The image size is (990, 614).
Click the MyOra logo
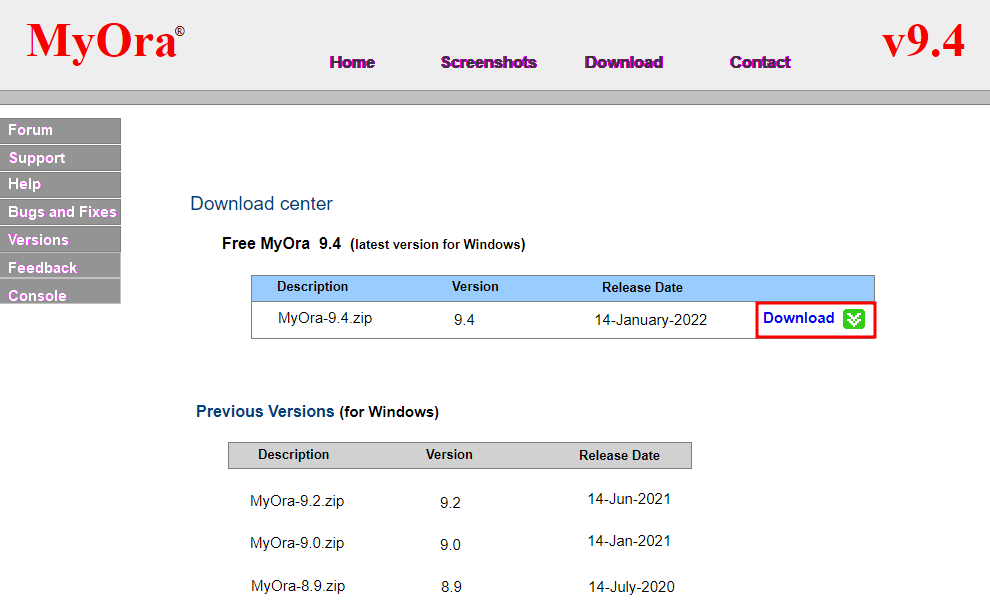(x=105, y=42)
